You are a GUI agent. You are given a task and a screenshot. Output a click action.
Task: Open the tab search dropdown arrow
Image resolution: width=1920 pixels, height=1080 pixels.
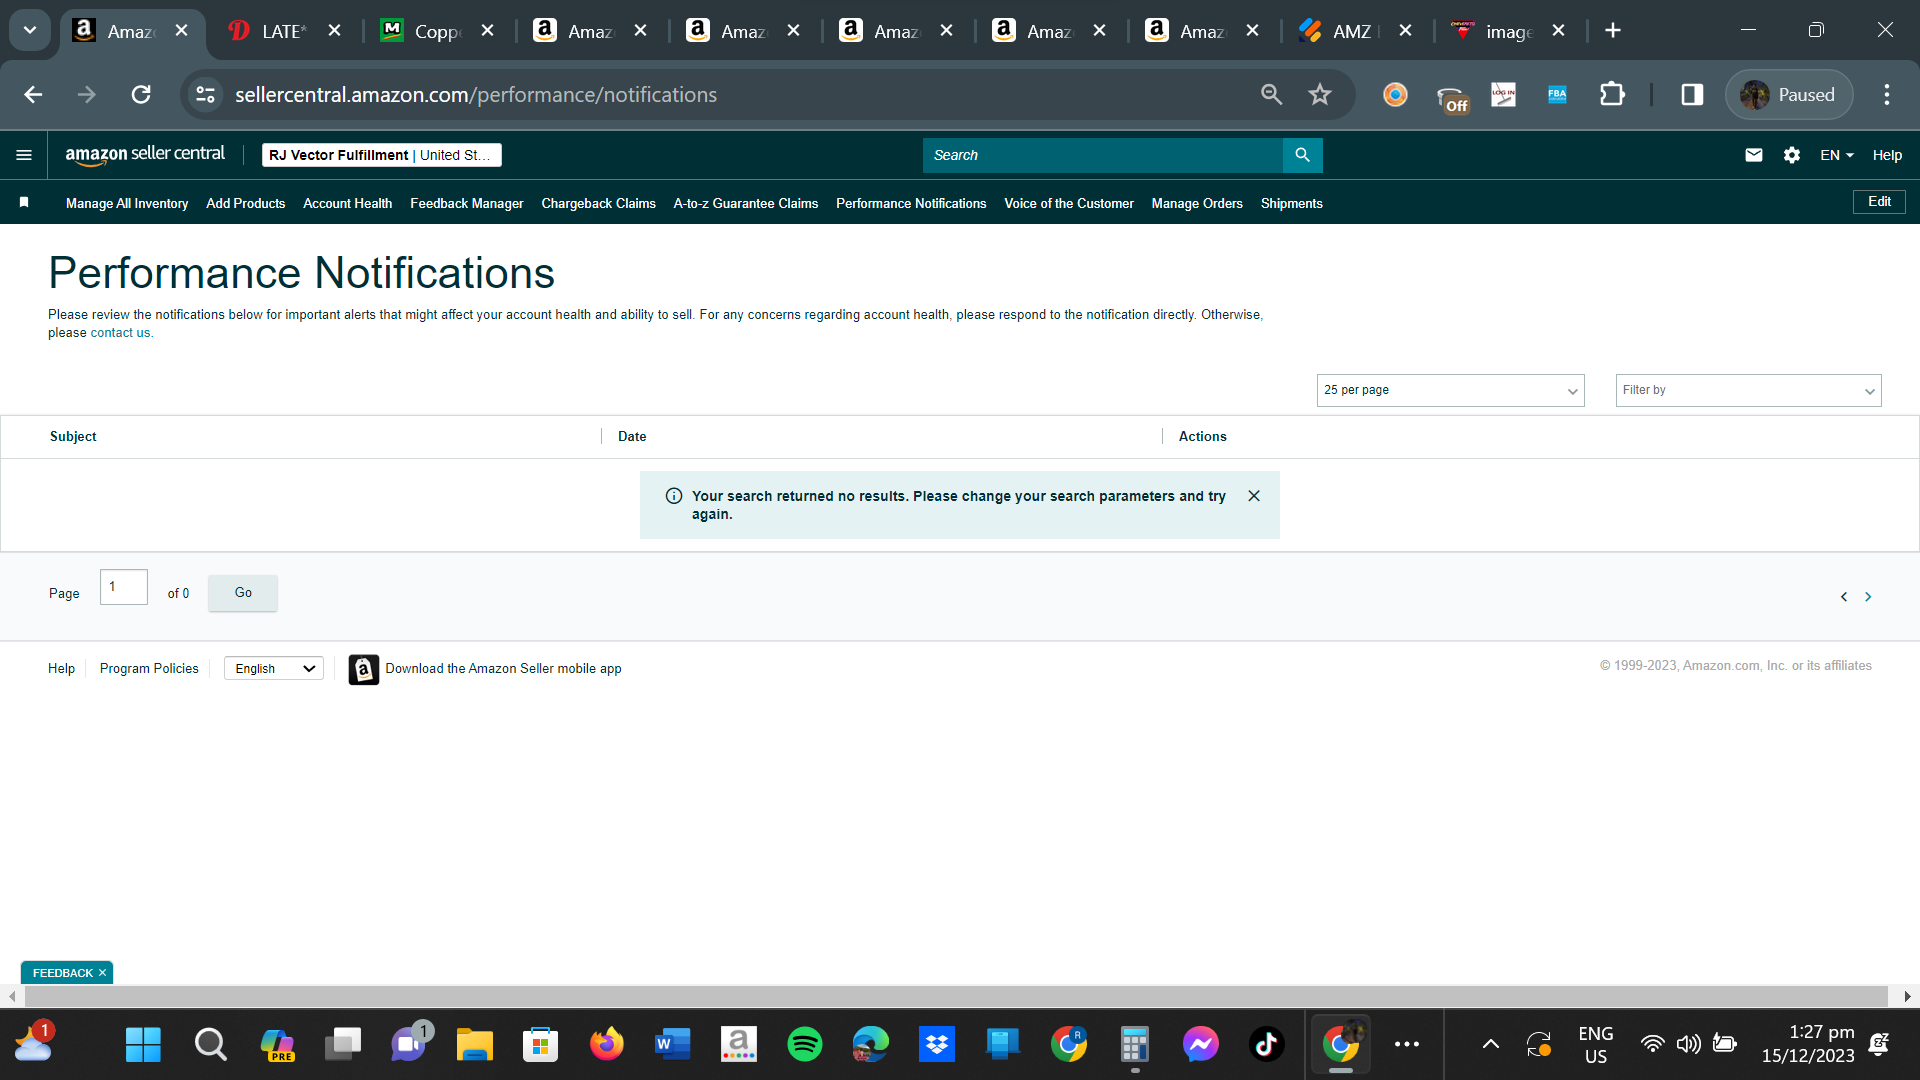(30, 31)
